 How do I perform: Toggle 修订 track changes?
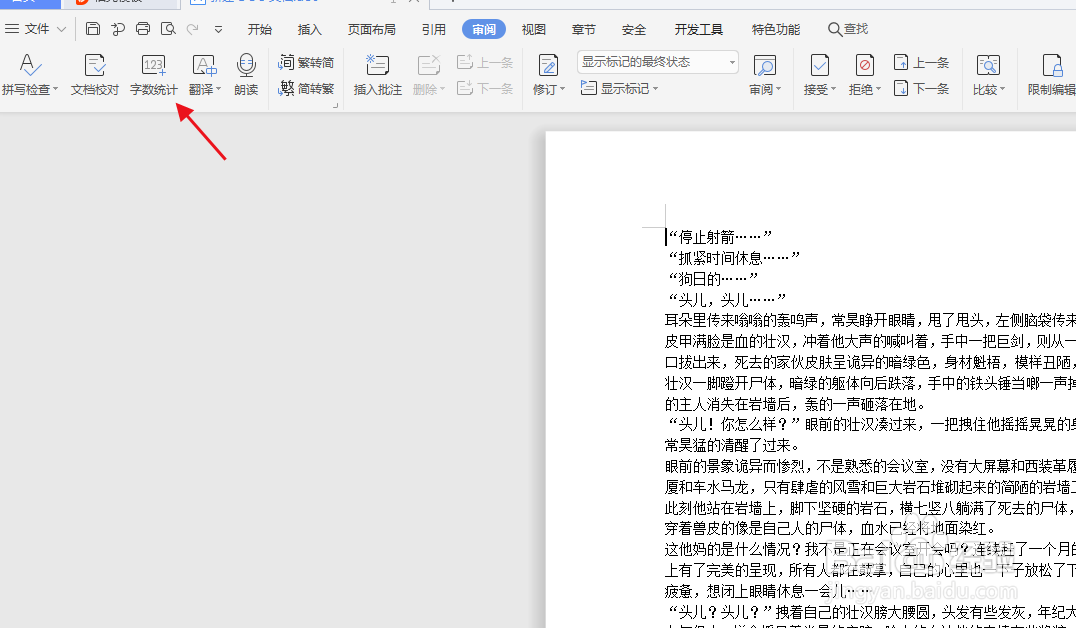548,66
